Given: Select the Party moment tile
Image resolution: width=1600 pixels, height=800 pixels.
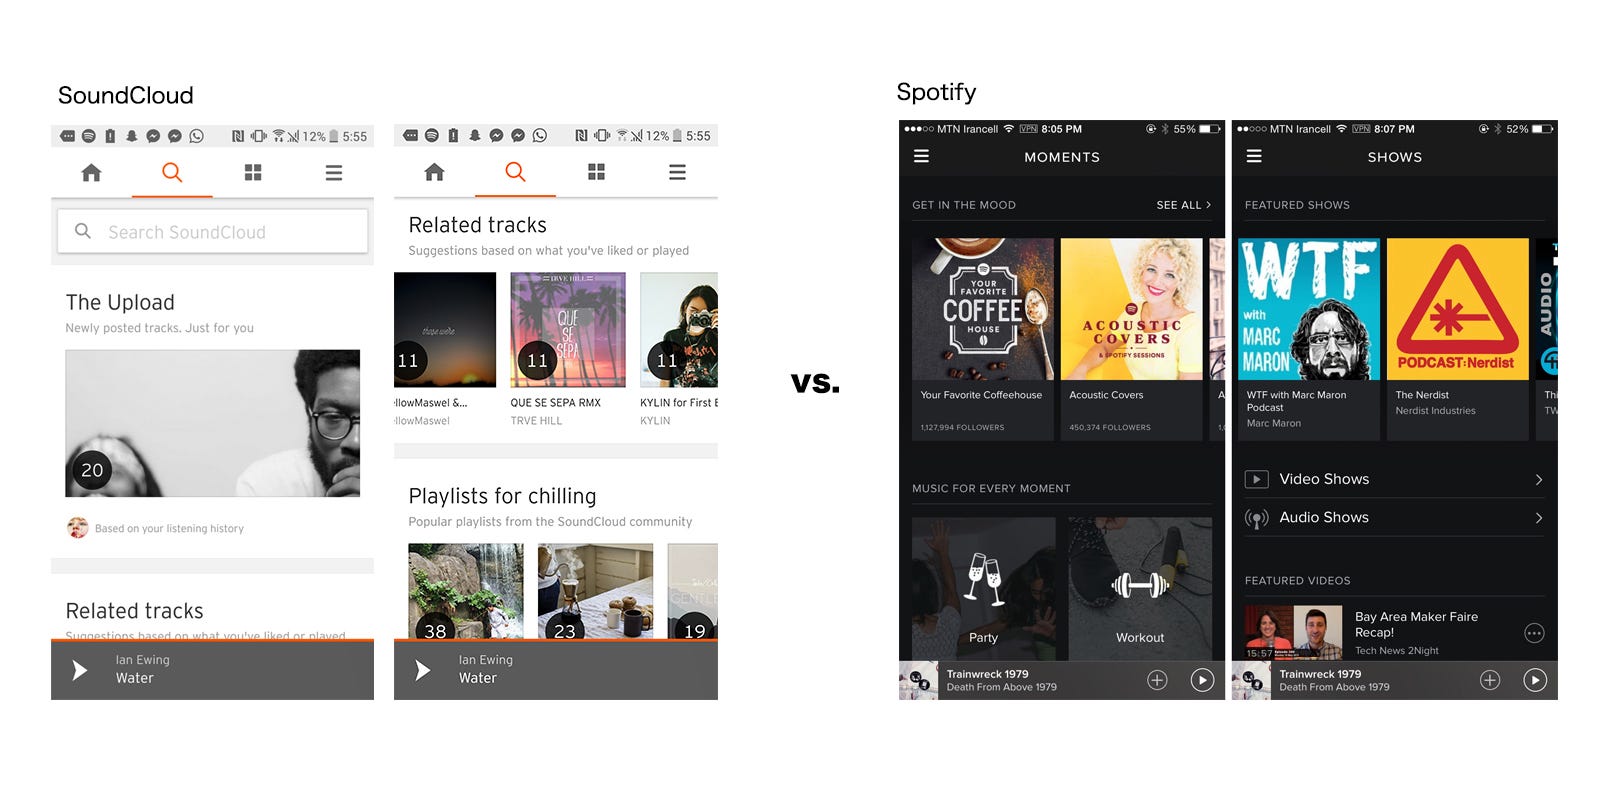Looking at the screenshot, I should click(983, 588).
